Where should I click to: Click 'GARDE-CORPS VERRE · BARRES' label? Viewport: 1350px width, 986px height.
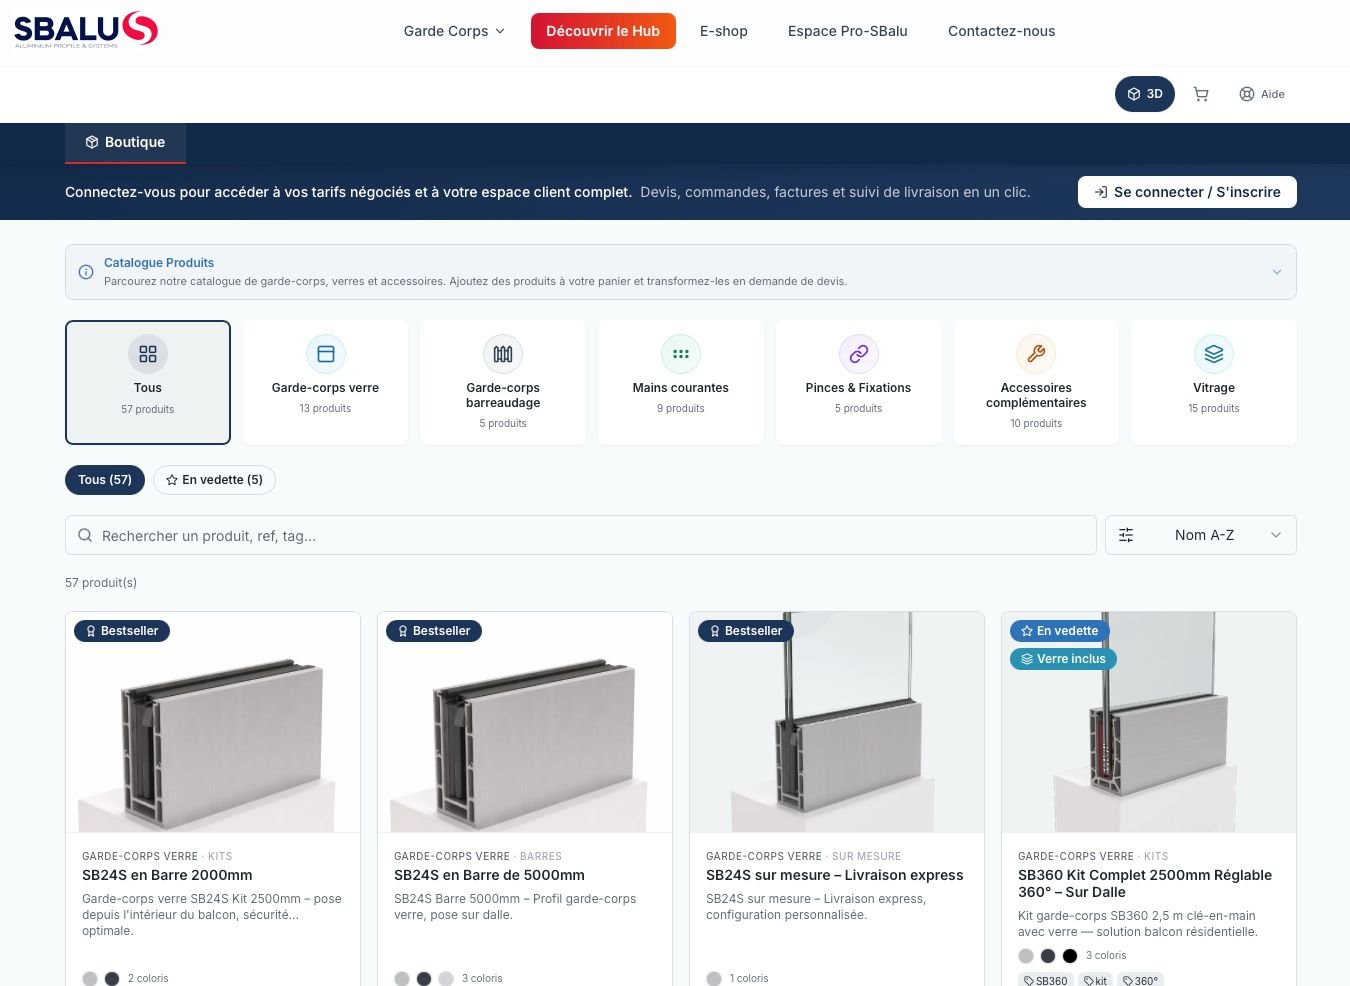point(478,856)
